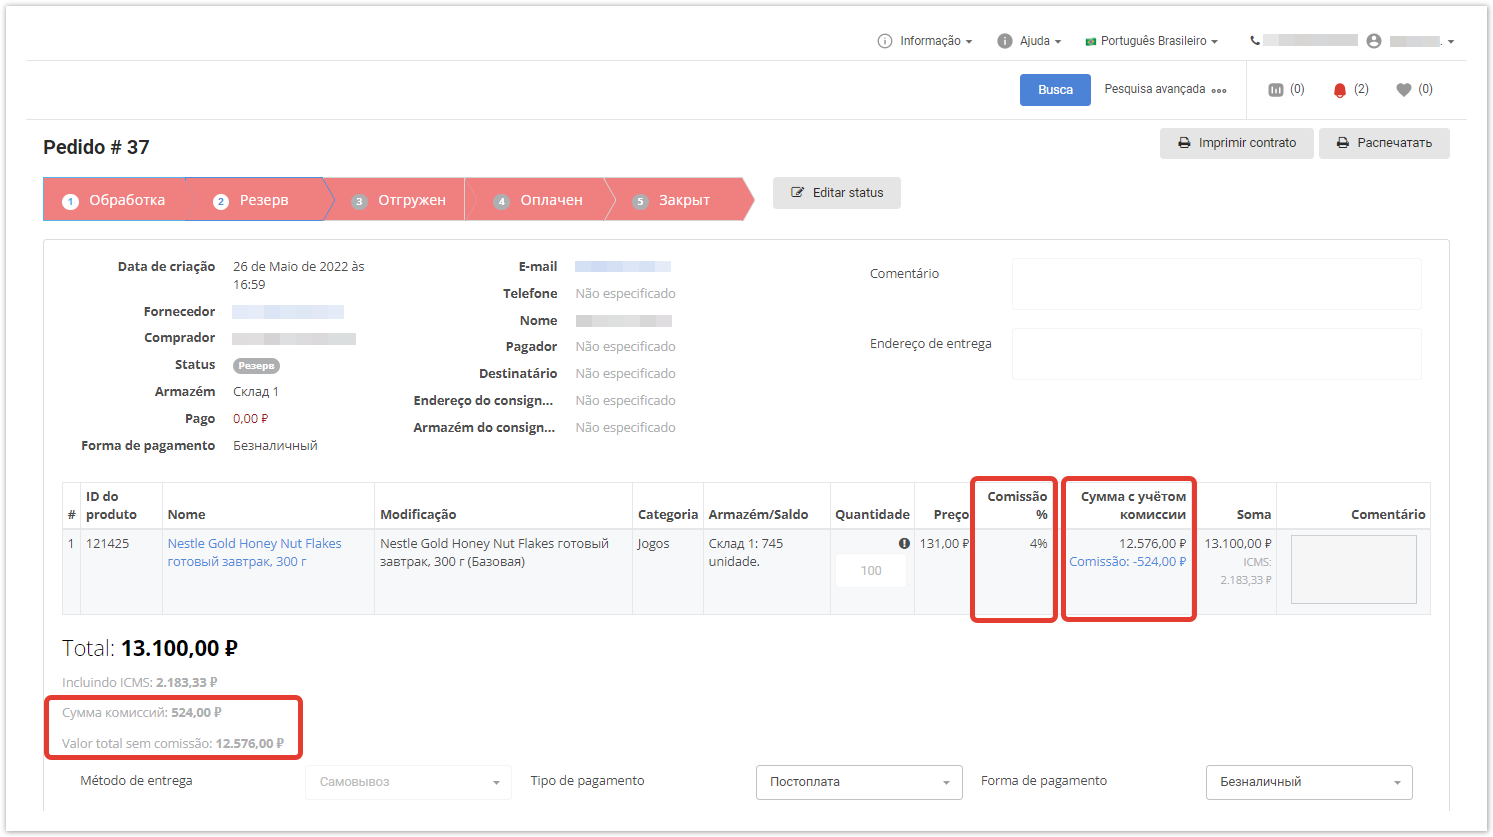
Task: Click the blue Busca button
Action: pyautogui.click(x=1055, y=90)
